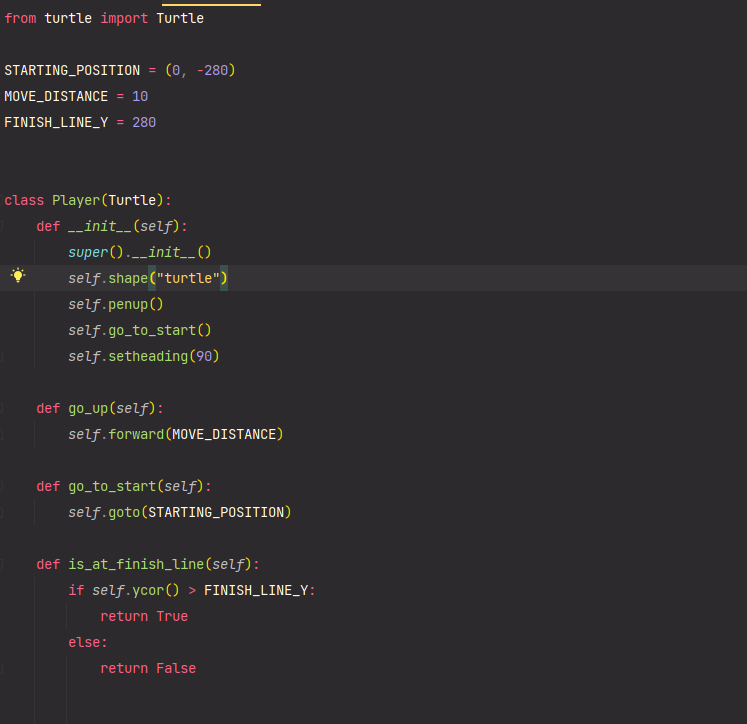Click the go_to_start function definition name
747x724 pixels.
pos(112,486)
